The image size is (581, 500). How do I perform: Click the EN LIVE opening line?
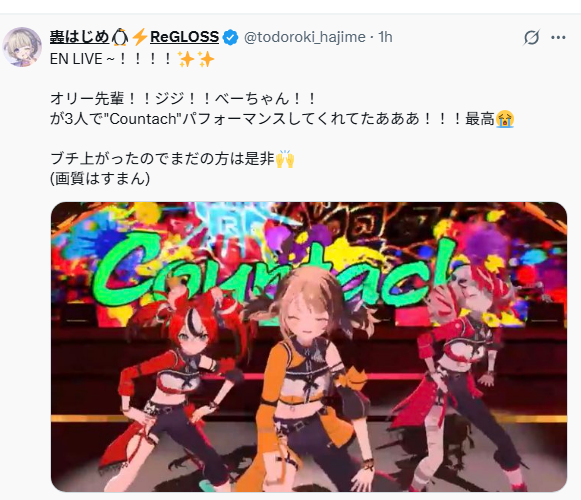pos(132,59)
